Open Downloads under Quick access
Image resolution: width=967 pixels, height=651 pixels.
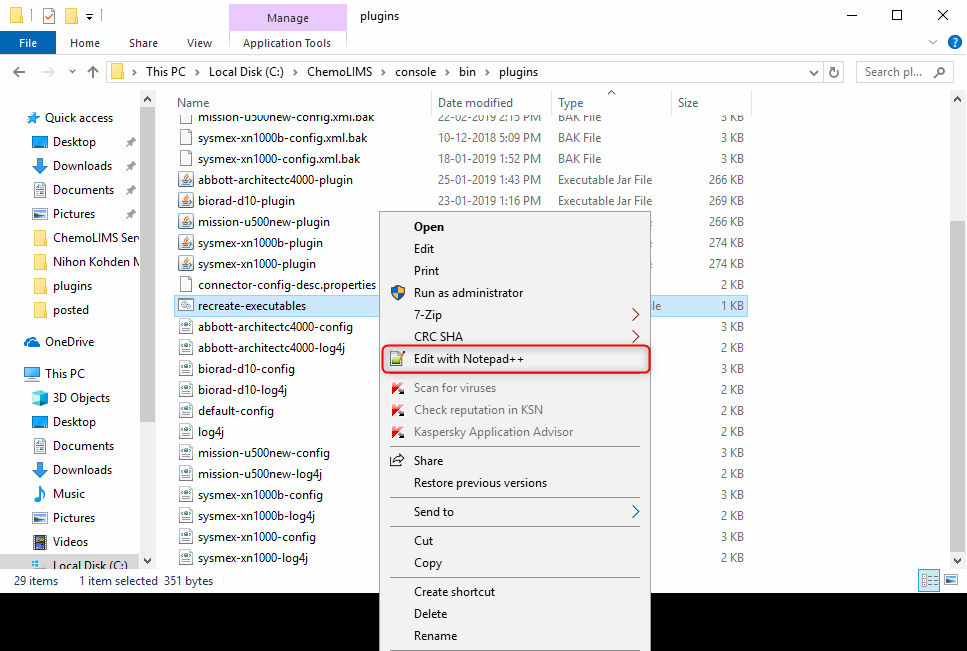click(x=82, y=166)
